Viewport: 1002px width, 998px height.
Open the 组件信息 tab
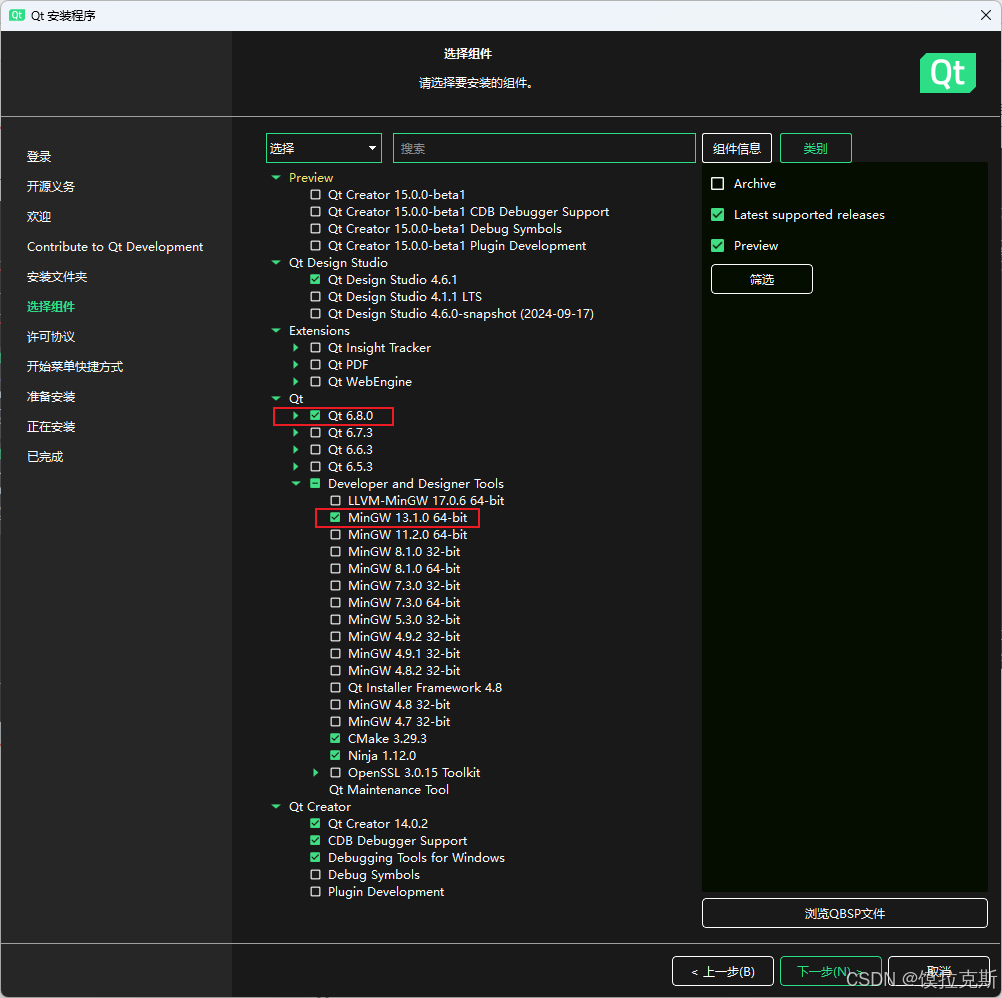coord(737,148)
